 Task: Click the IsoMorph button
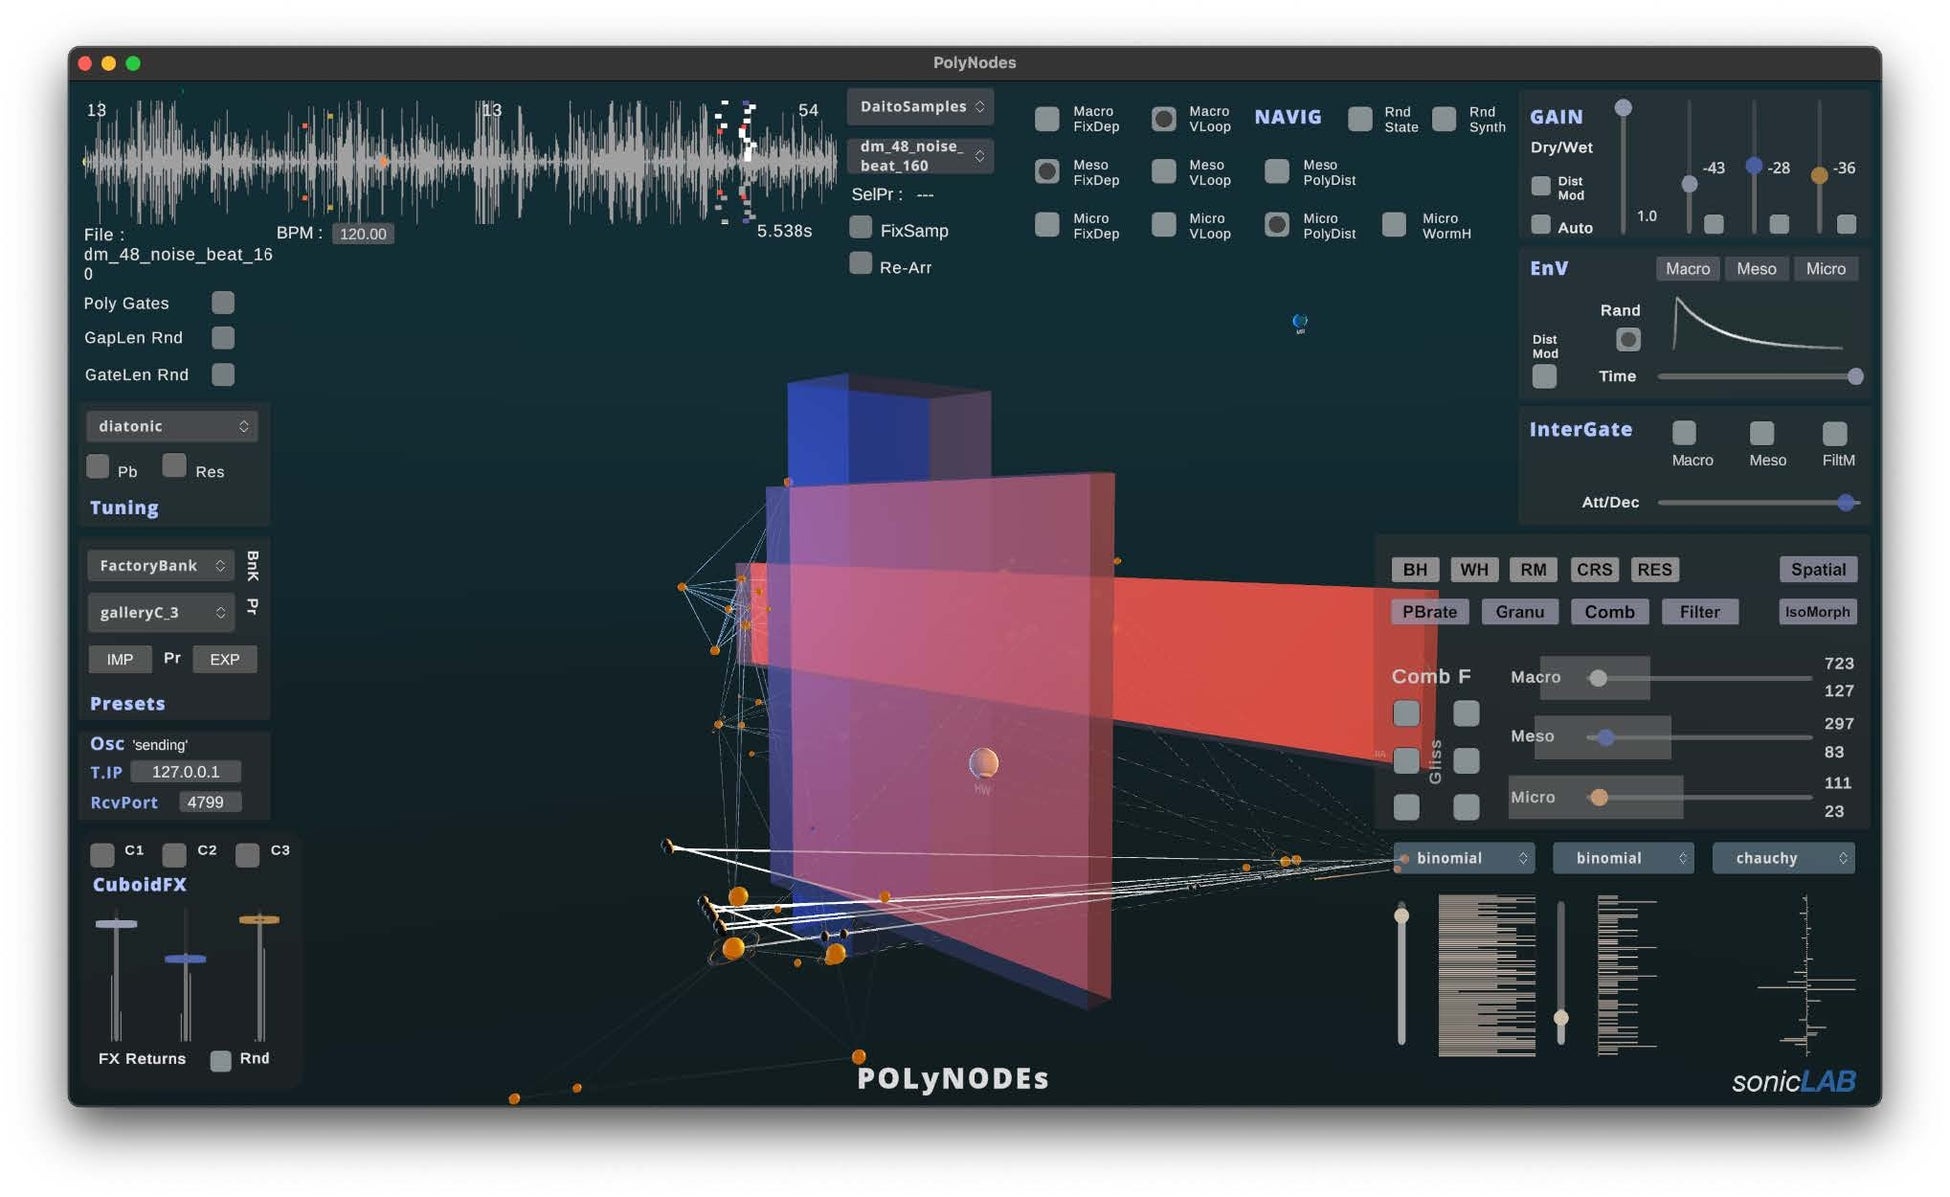[x=1816, y=612]
